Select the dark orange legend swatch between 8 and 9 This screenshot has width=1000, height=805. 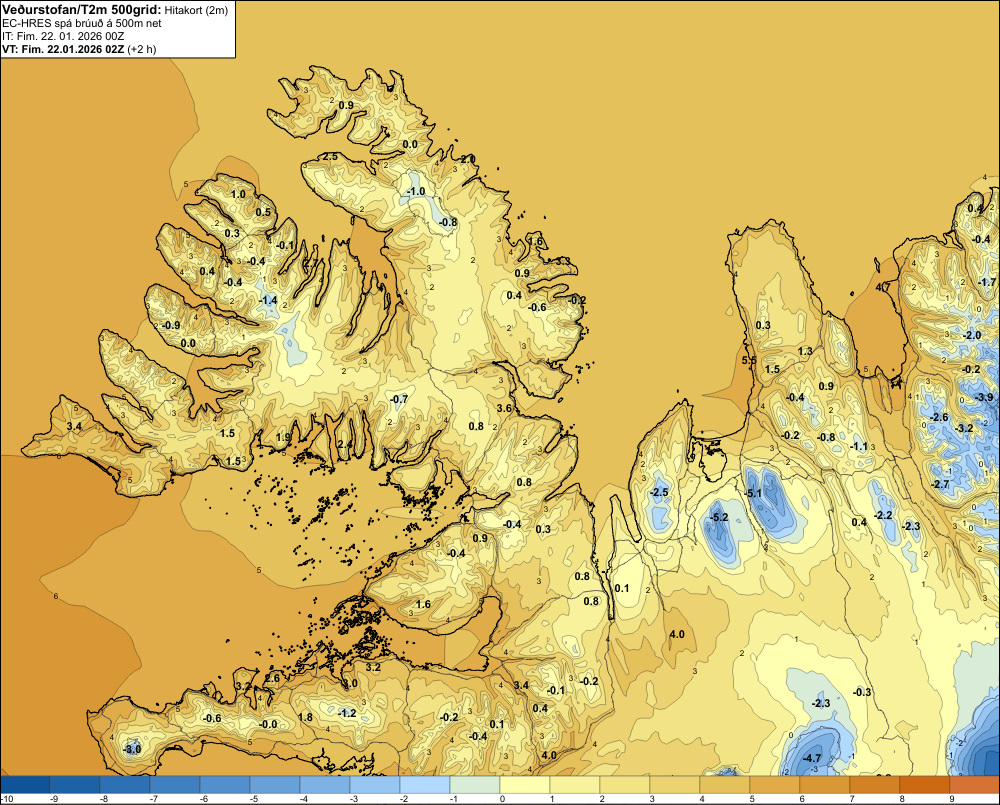925,784
